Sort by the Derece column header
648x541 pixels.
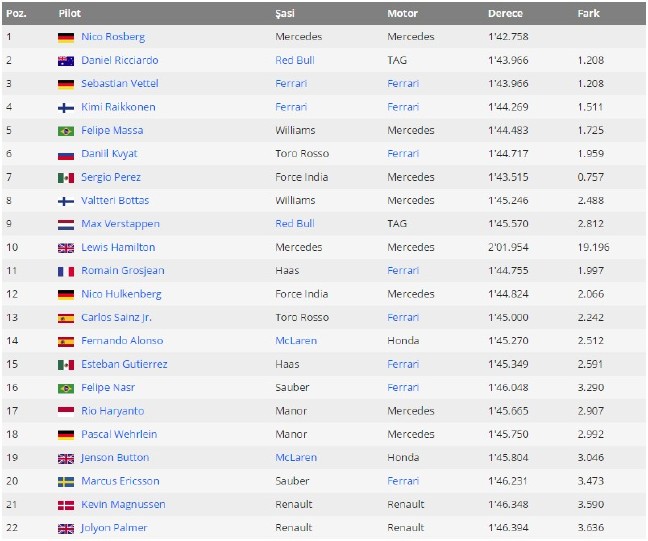click(505, 14)
